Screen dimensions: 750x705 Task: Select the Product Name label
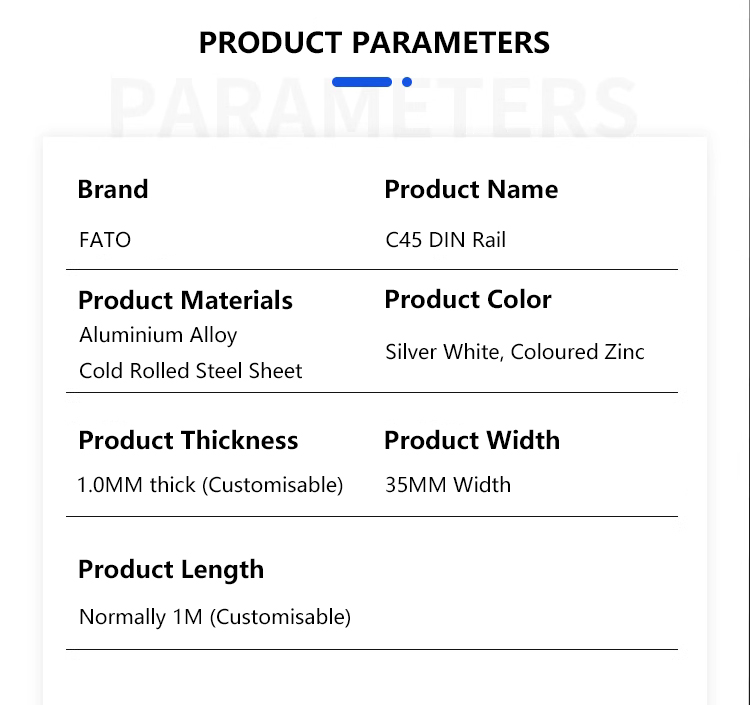471,190
